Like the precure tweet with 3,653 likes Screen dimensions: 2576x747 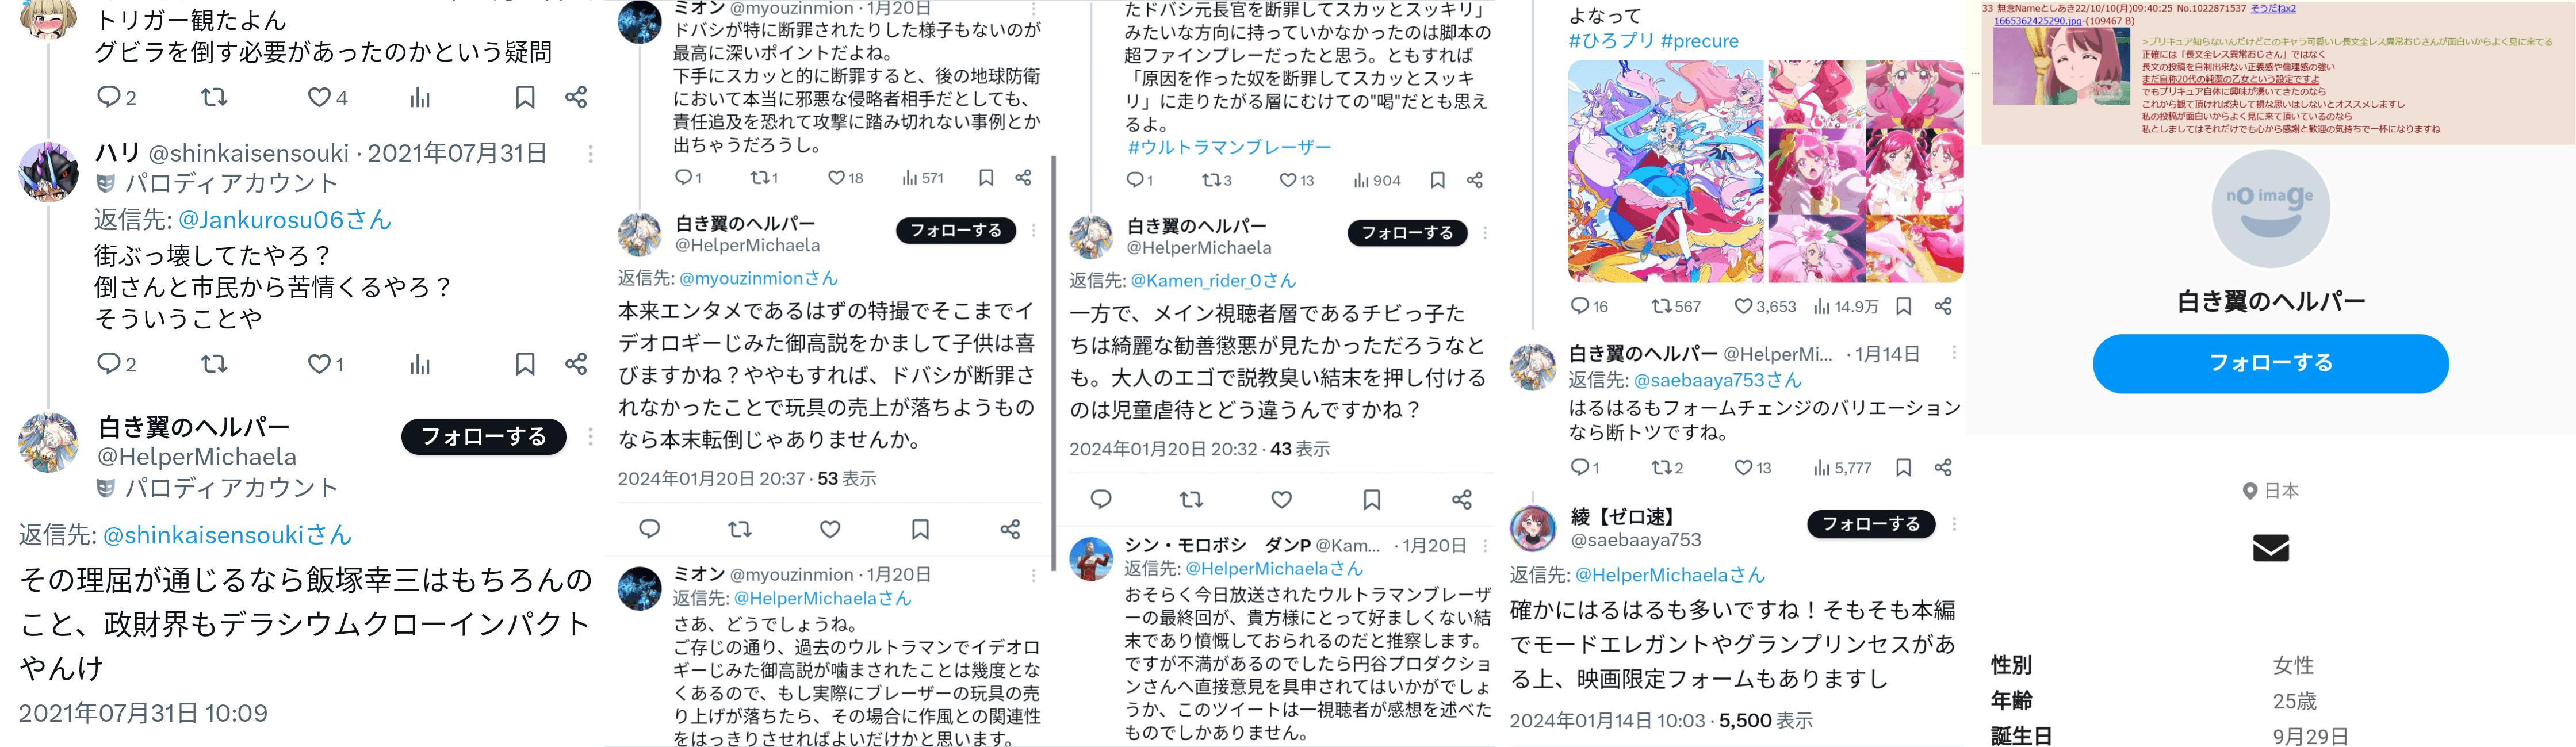[1765, 306]
